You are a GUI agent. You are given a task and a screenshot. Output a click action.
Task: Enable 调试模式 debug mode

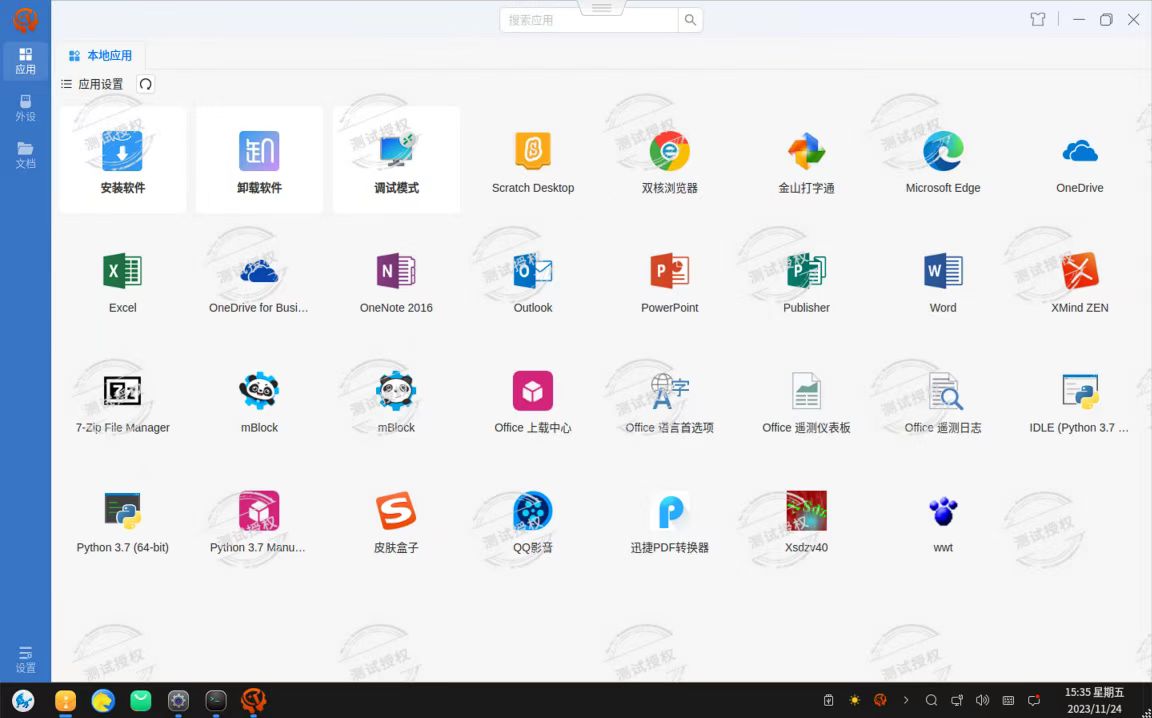(396, 160)
